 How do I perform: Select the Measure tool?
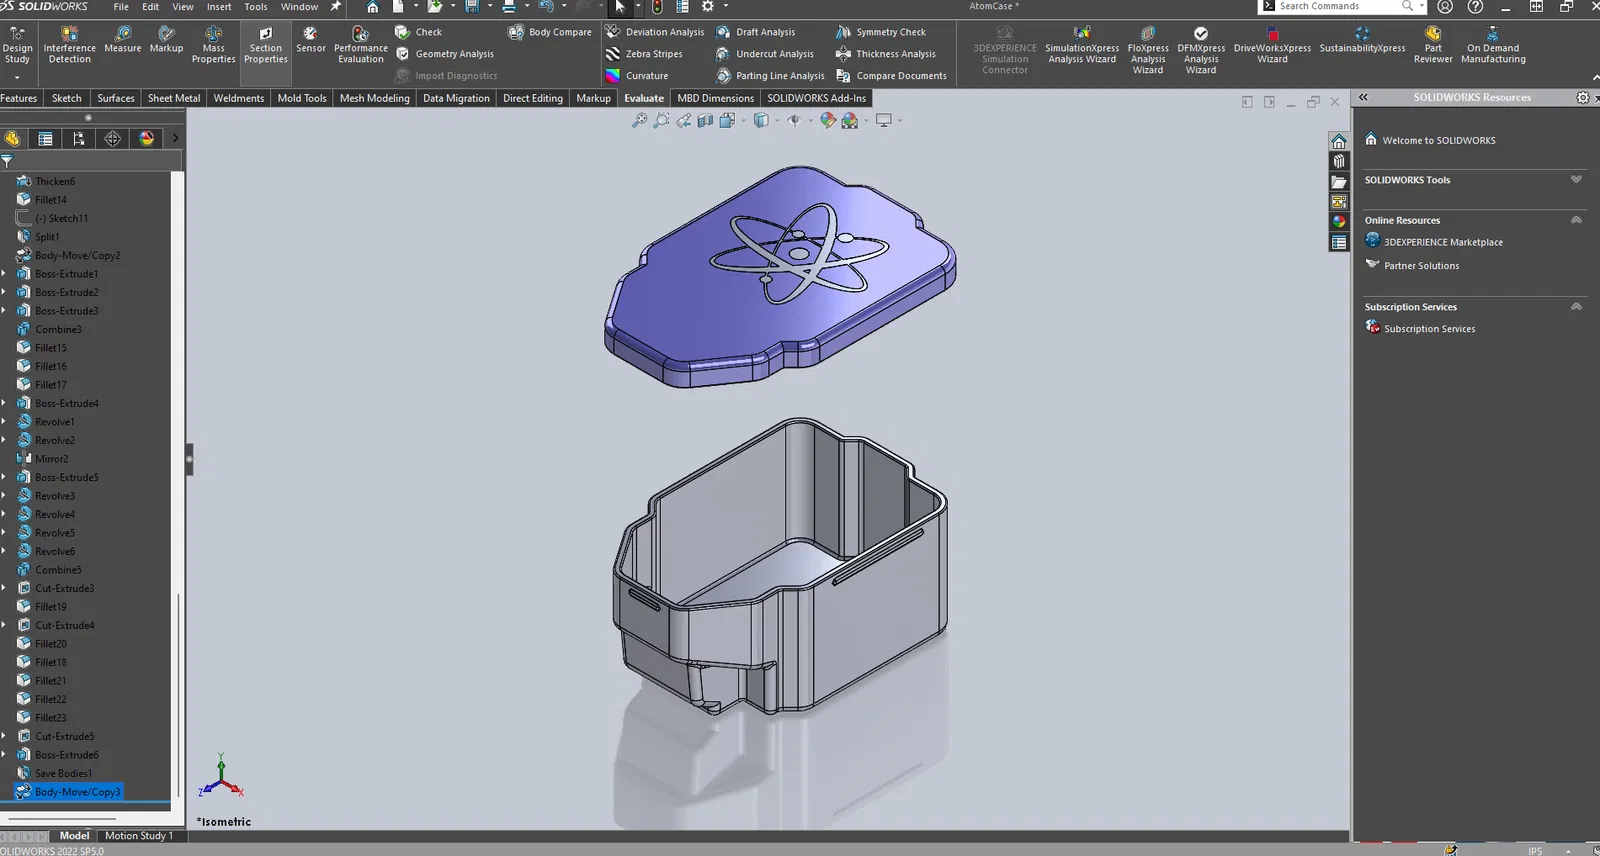click(123, 40)
